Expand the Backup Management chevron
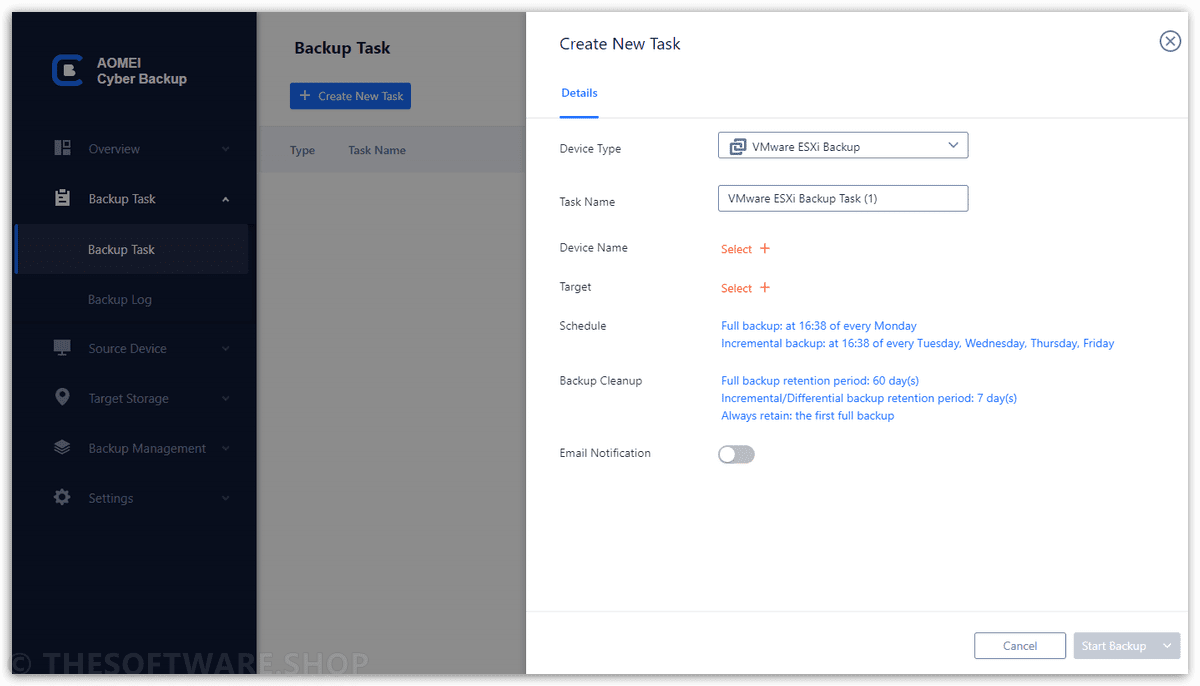This screenshot has height=686, width=1200. (x=225, y=449)
